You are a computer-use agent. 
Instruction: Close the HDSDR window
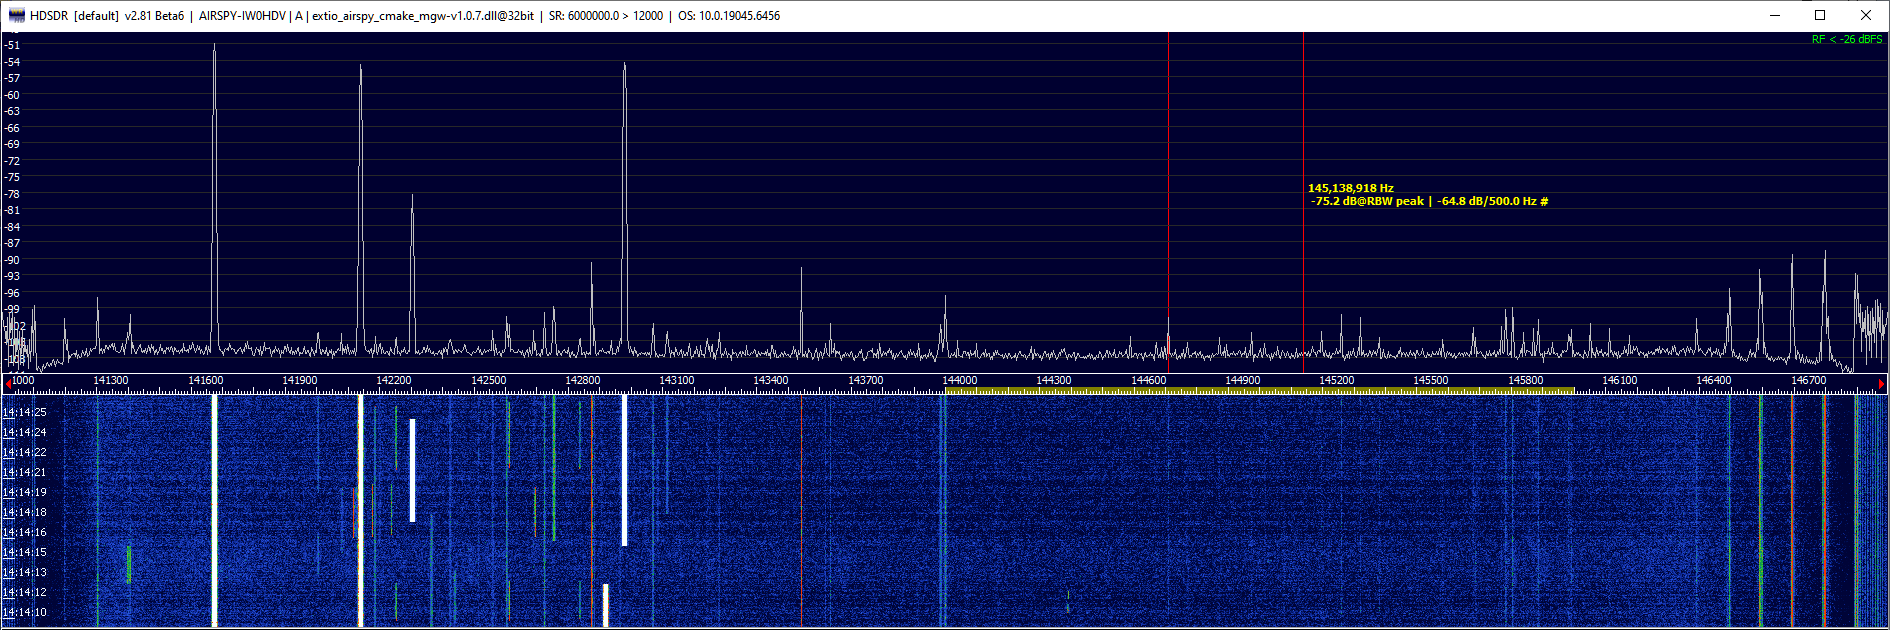pos(1866,15)
